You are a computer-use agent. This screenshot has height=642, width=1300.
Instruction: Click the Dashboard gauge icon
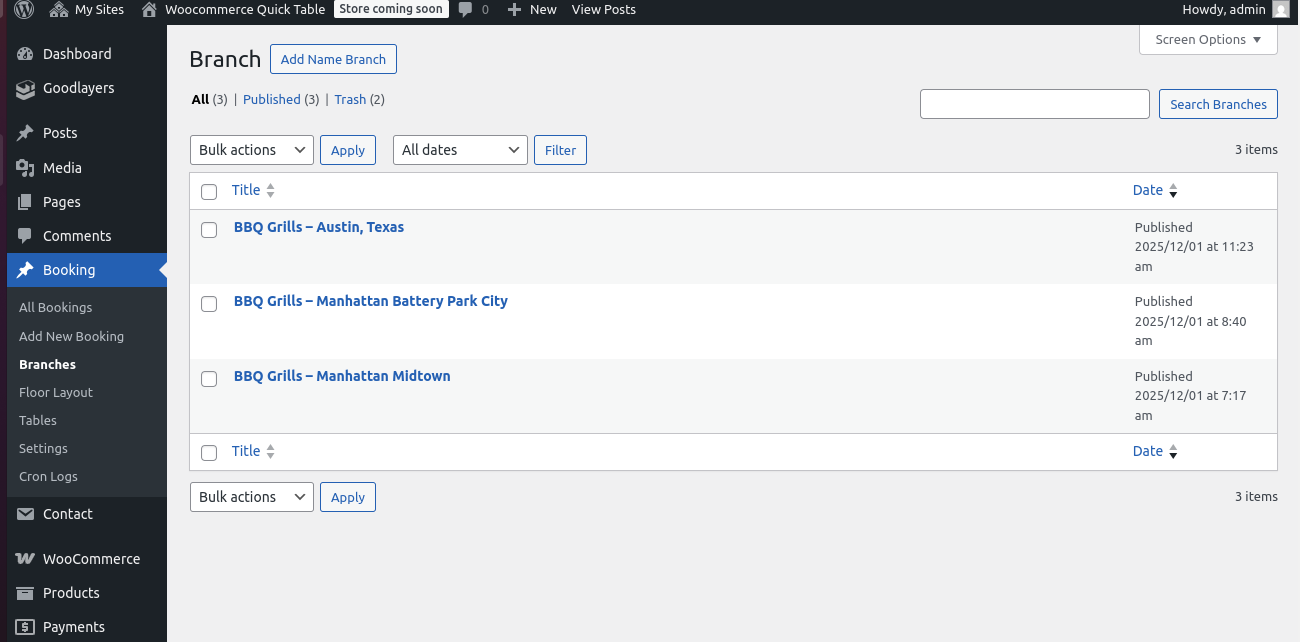click(x=25, y=54)
